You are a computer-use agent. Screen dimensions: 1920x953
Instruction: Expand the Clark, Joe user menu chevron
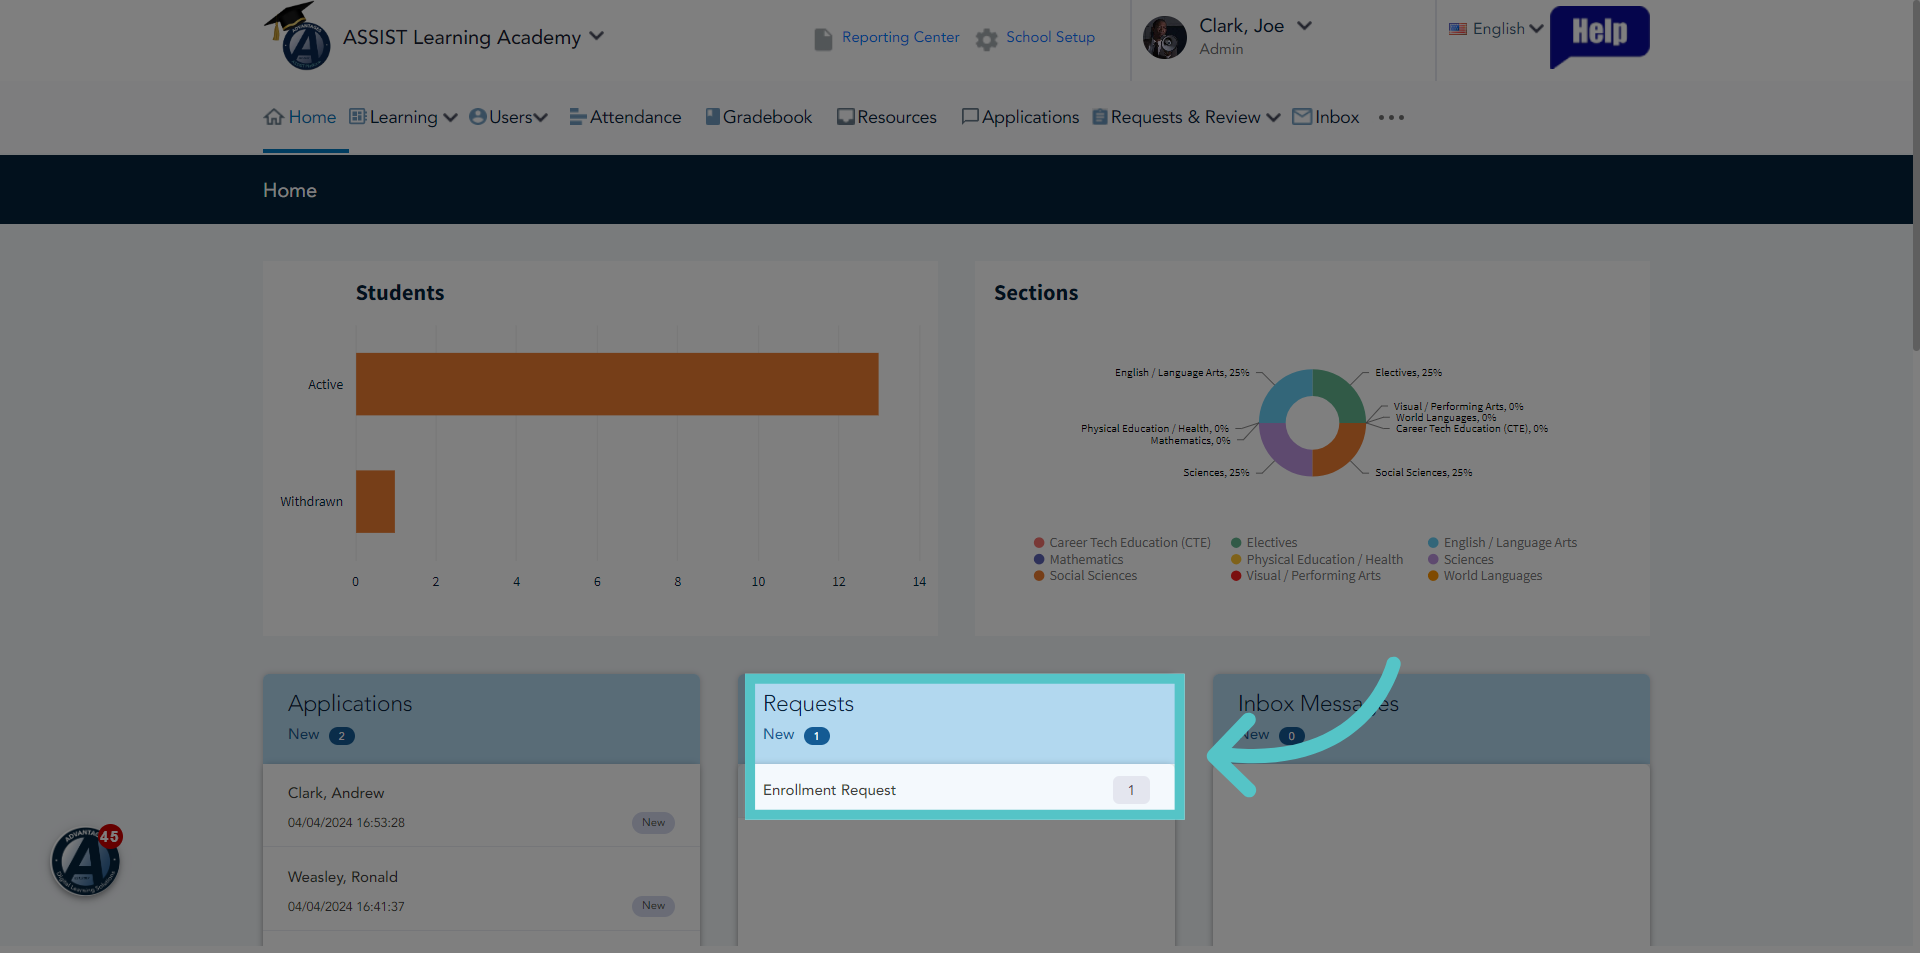click(1304, 26)
